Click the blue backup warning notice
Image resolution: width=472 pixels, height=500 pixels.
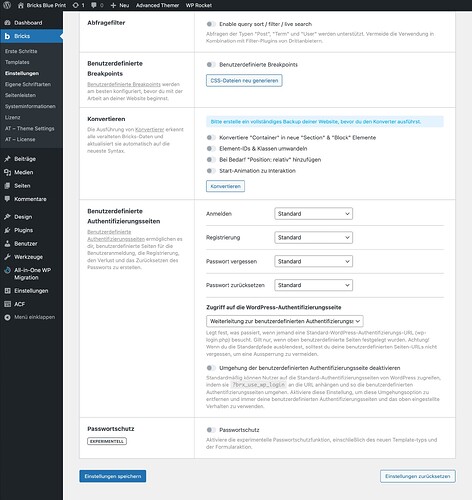tap(325, 122)
